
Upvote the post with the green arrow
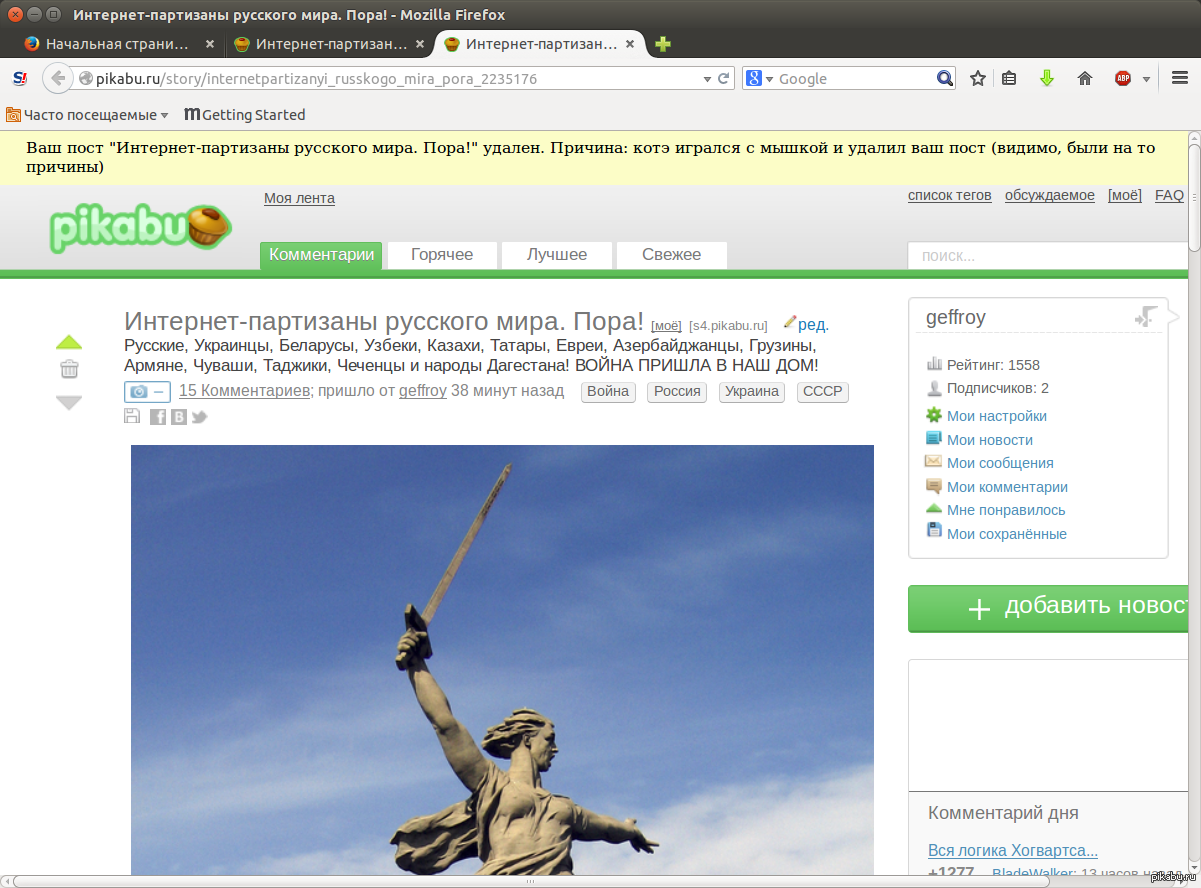68,341
